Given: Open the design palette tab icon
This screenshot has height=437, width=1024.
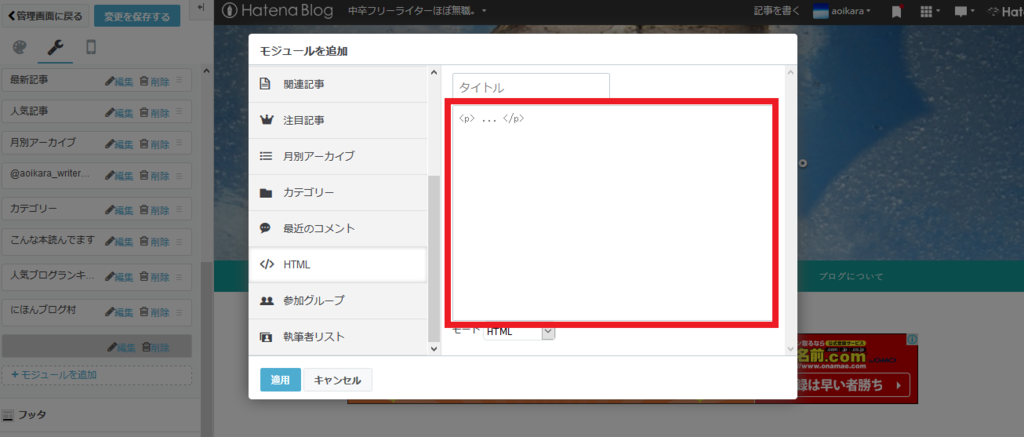Looking at the screenshot, I should (20, 48).
